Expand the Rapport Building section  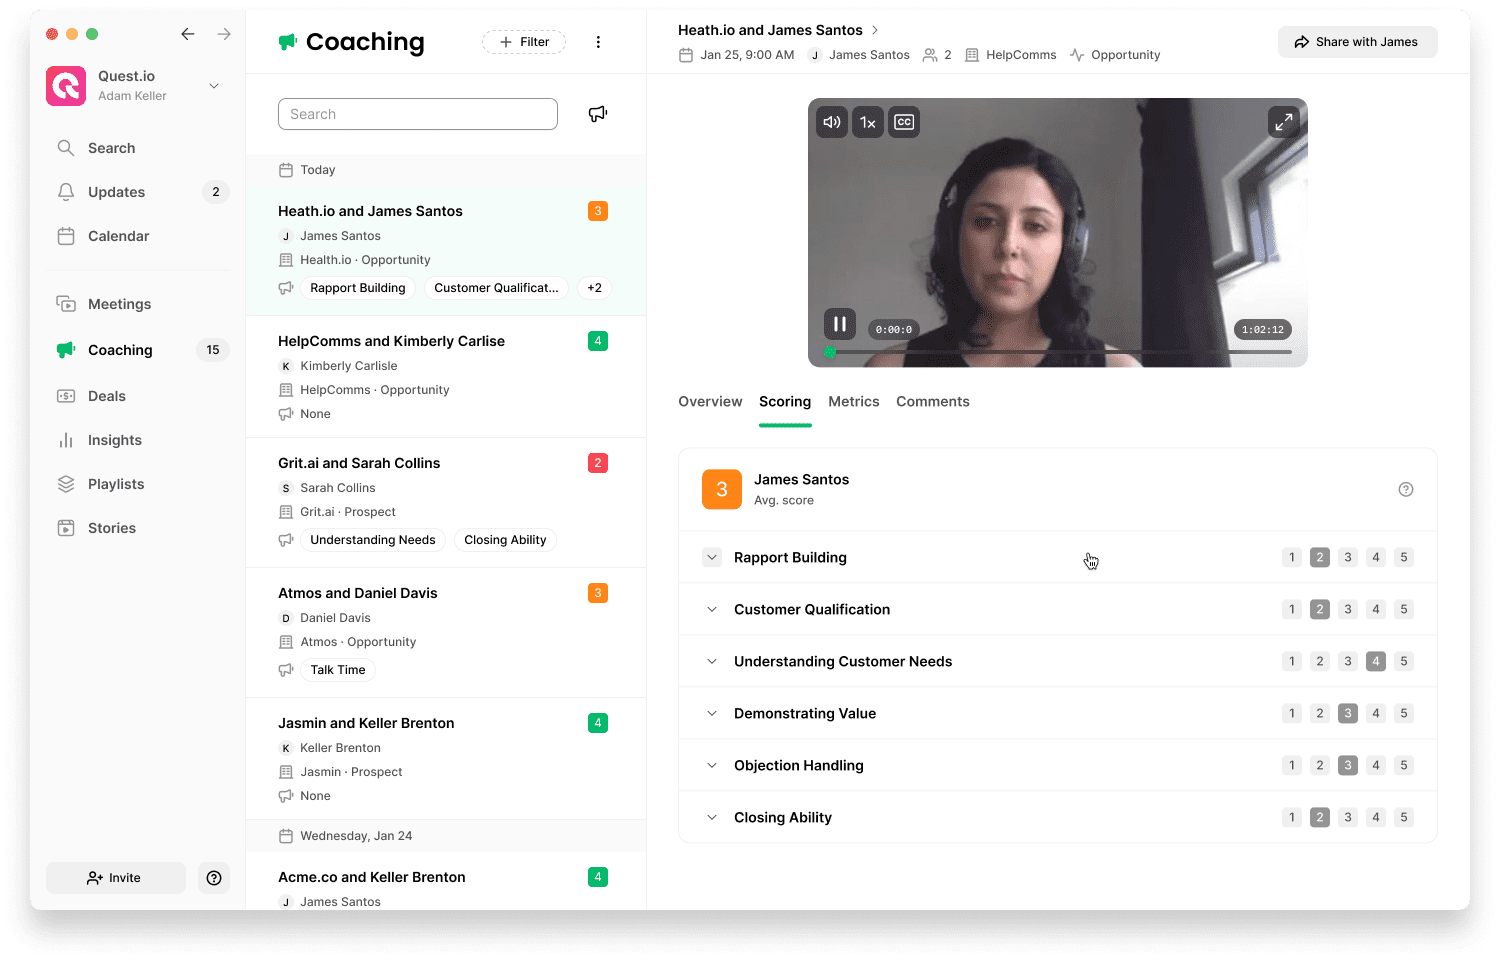click(x=712, y=557)
